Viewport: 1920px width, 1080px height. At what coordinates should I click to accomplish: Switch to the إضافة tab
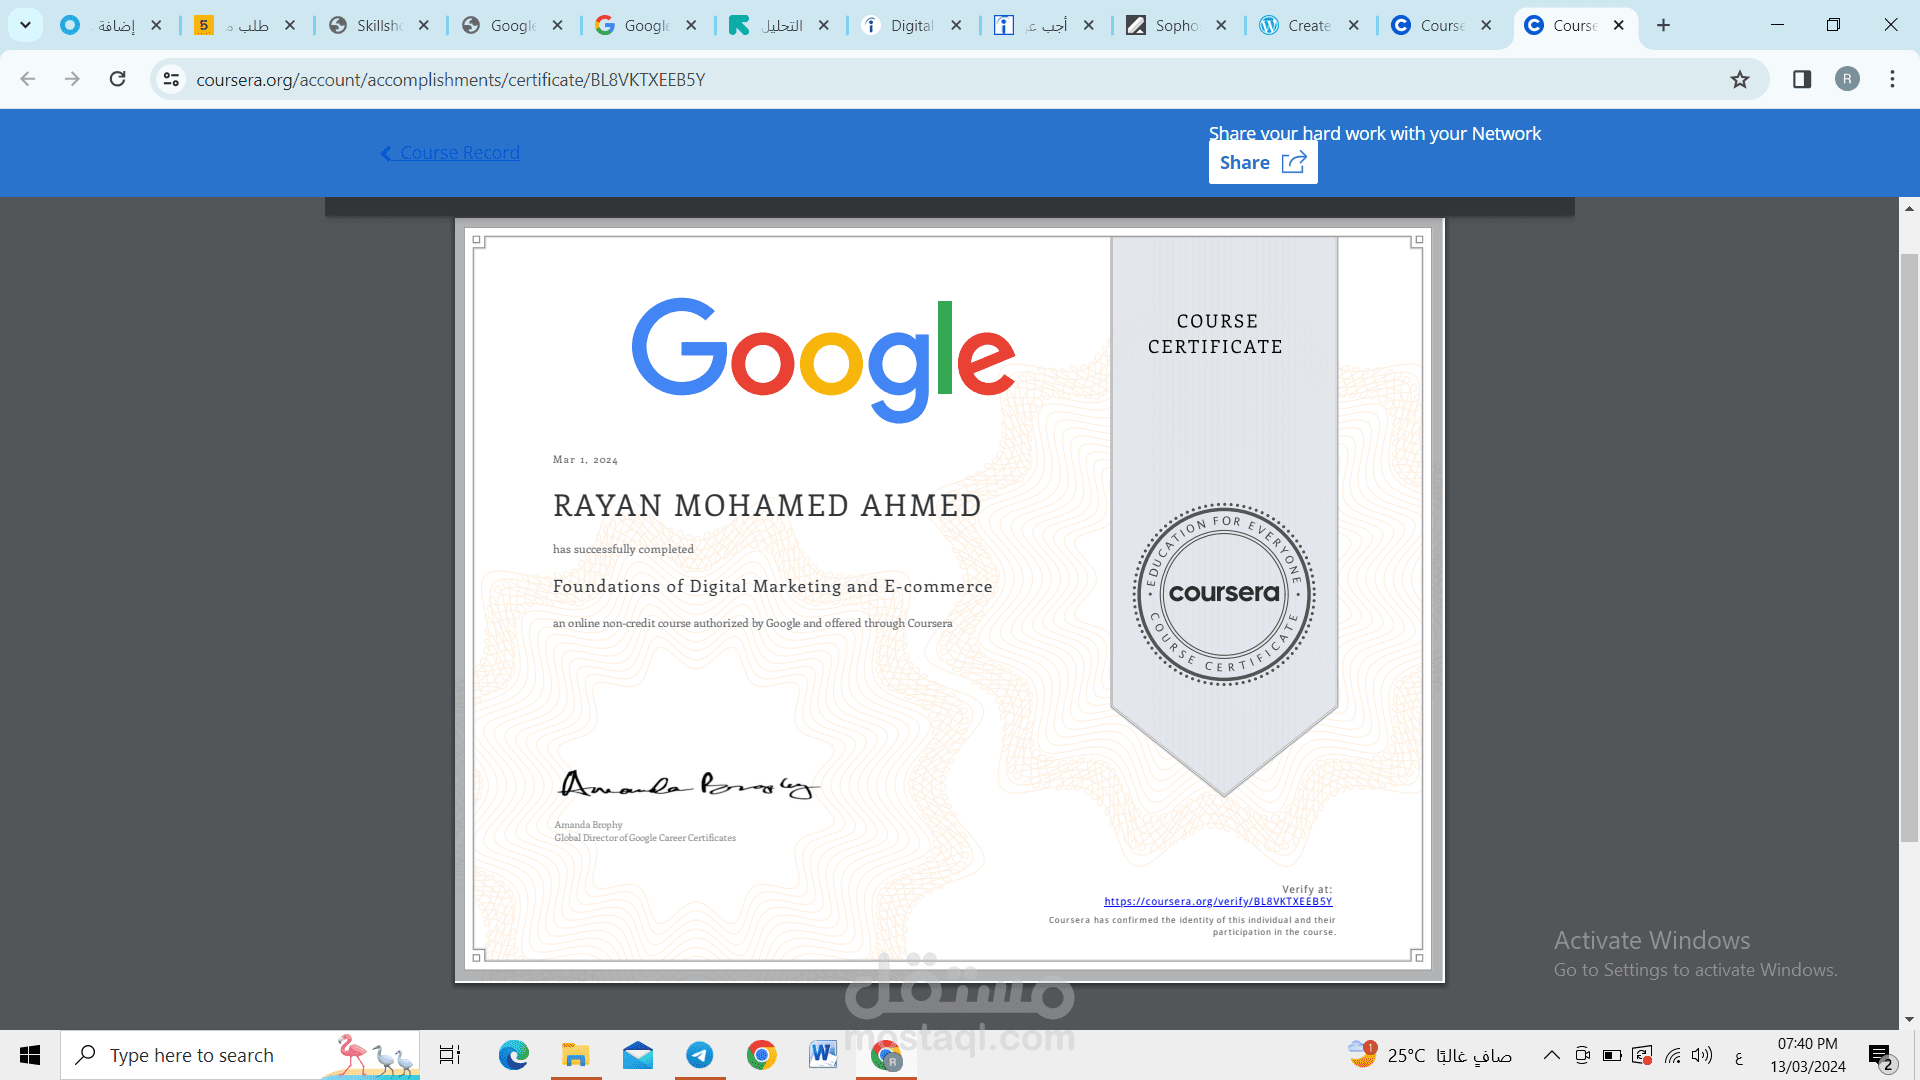tap(112, 25)
